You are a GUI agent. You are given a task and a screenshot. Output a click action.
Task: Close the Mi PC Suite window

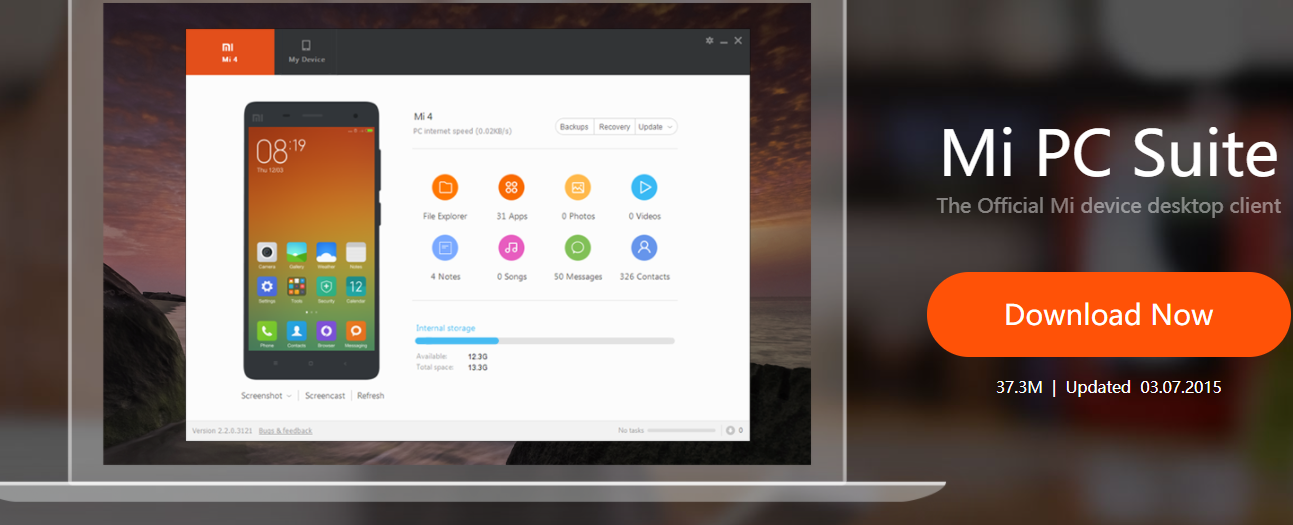738,40
